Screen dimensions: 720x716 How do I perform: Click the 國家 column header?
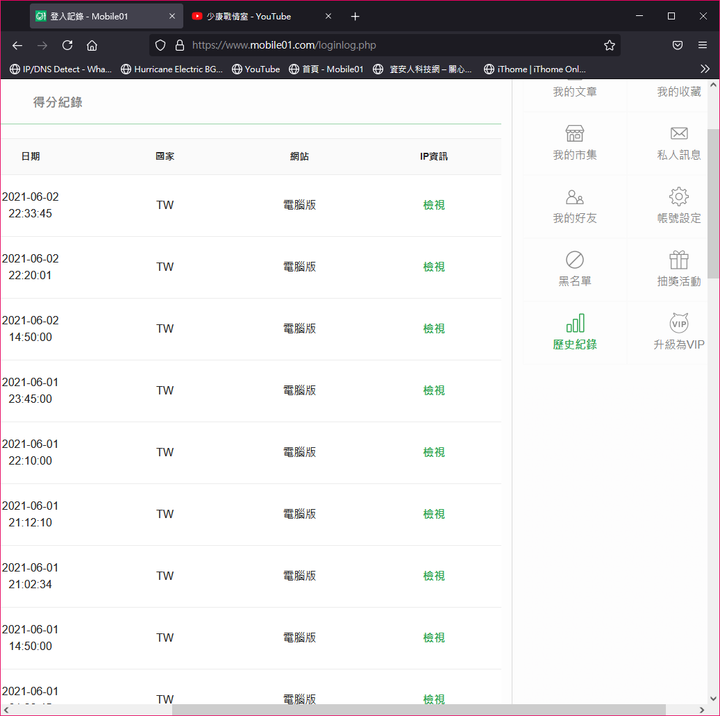click(165, 156)
